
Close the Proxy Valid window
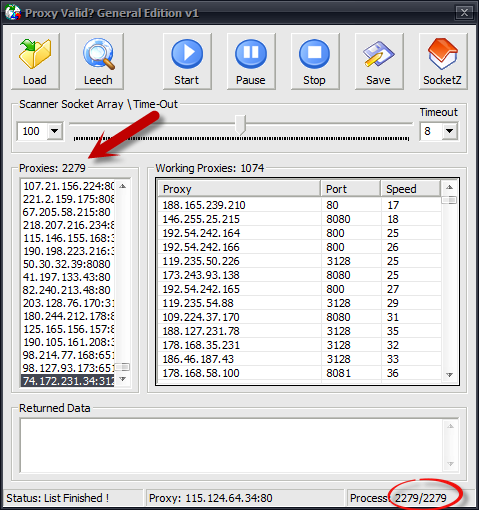464,13
